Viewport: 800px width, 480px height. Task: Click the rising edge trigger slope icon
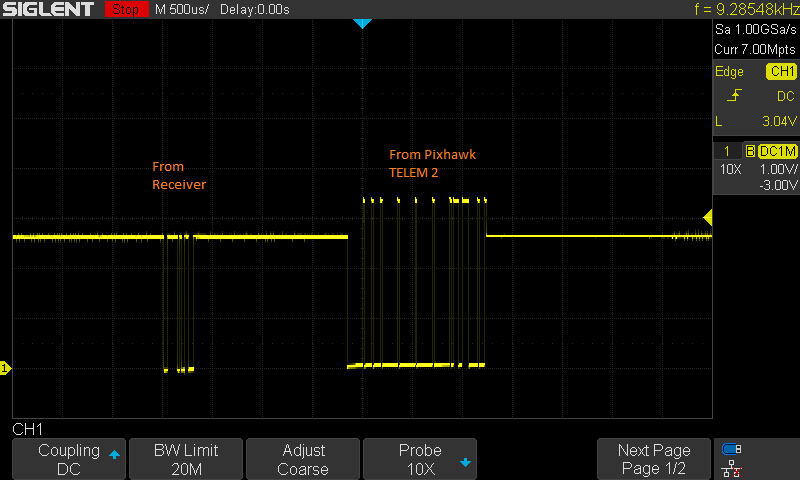(734, 95)
